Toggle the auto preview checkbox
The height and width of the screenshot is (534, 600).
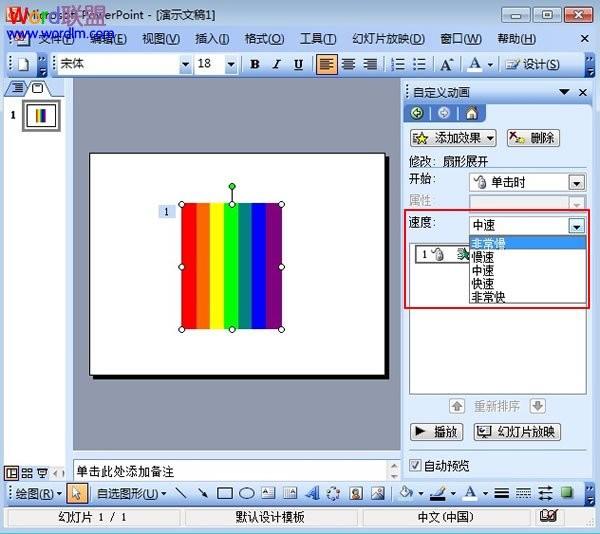[x=415, y=466]
